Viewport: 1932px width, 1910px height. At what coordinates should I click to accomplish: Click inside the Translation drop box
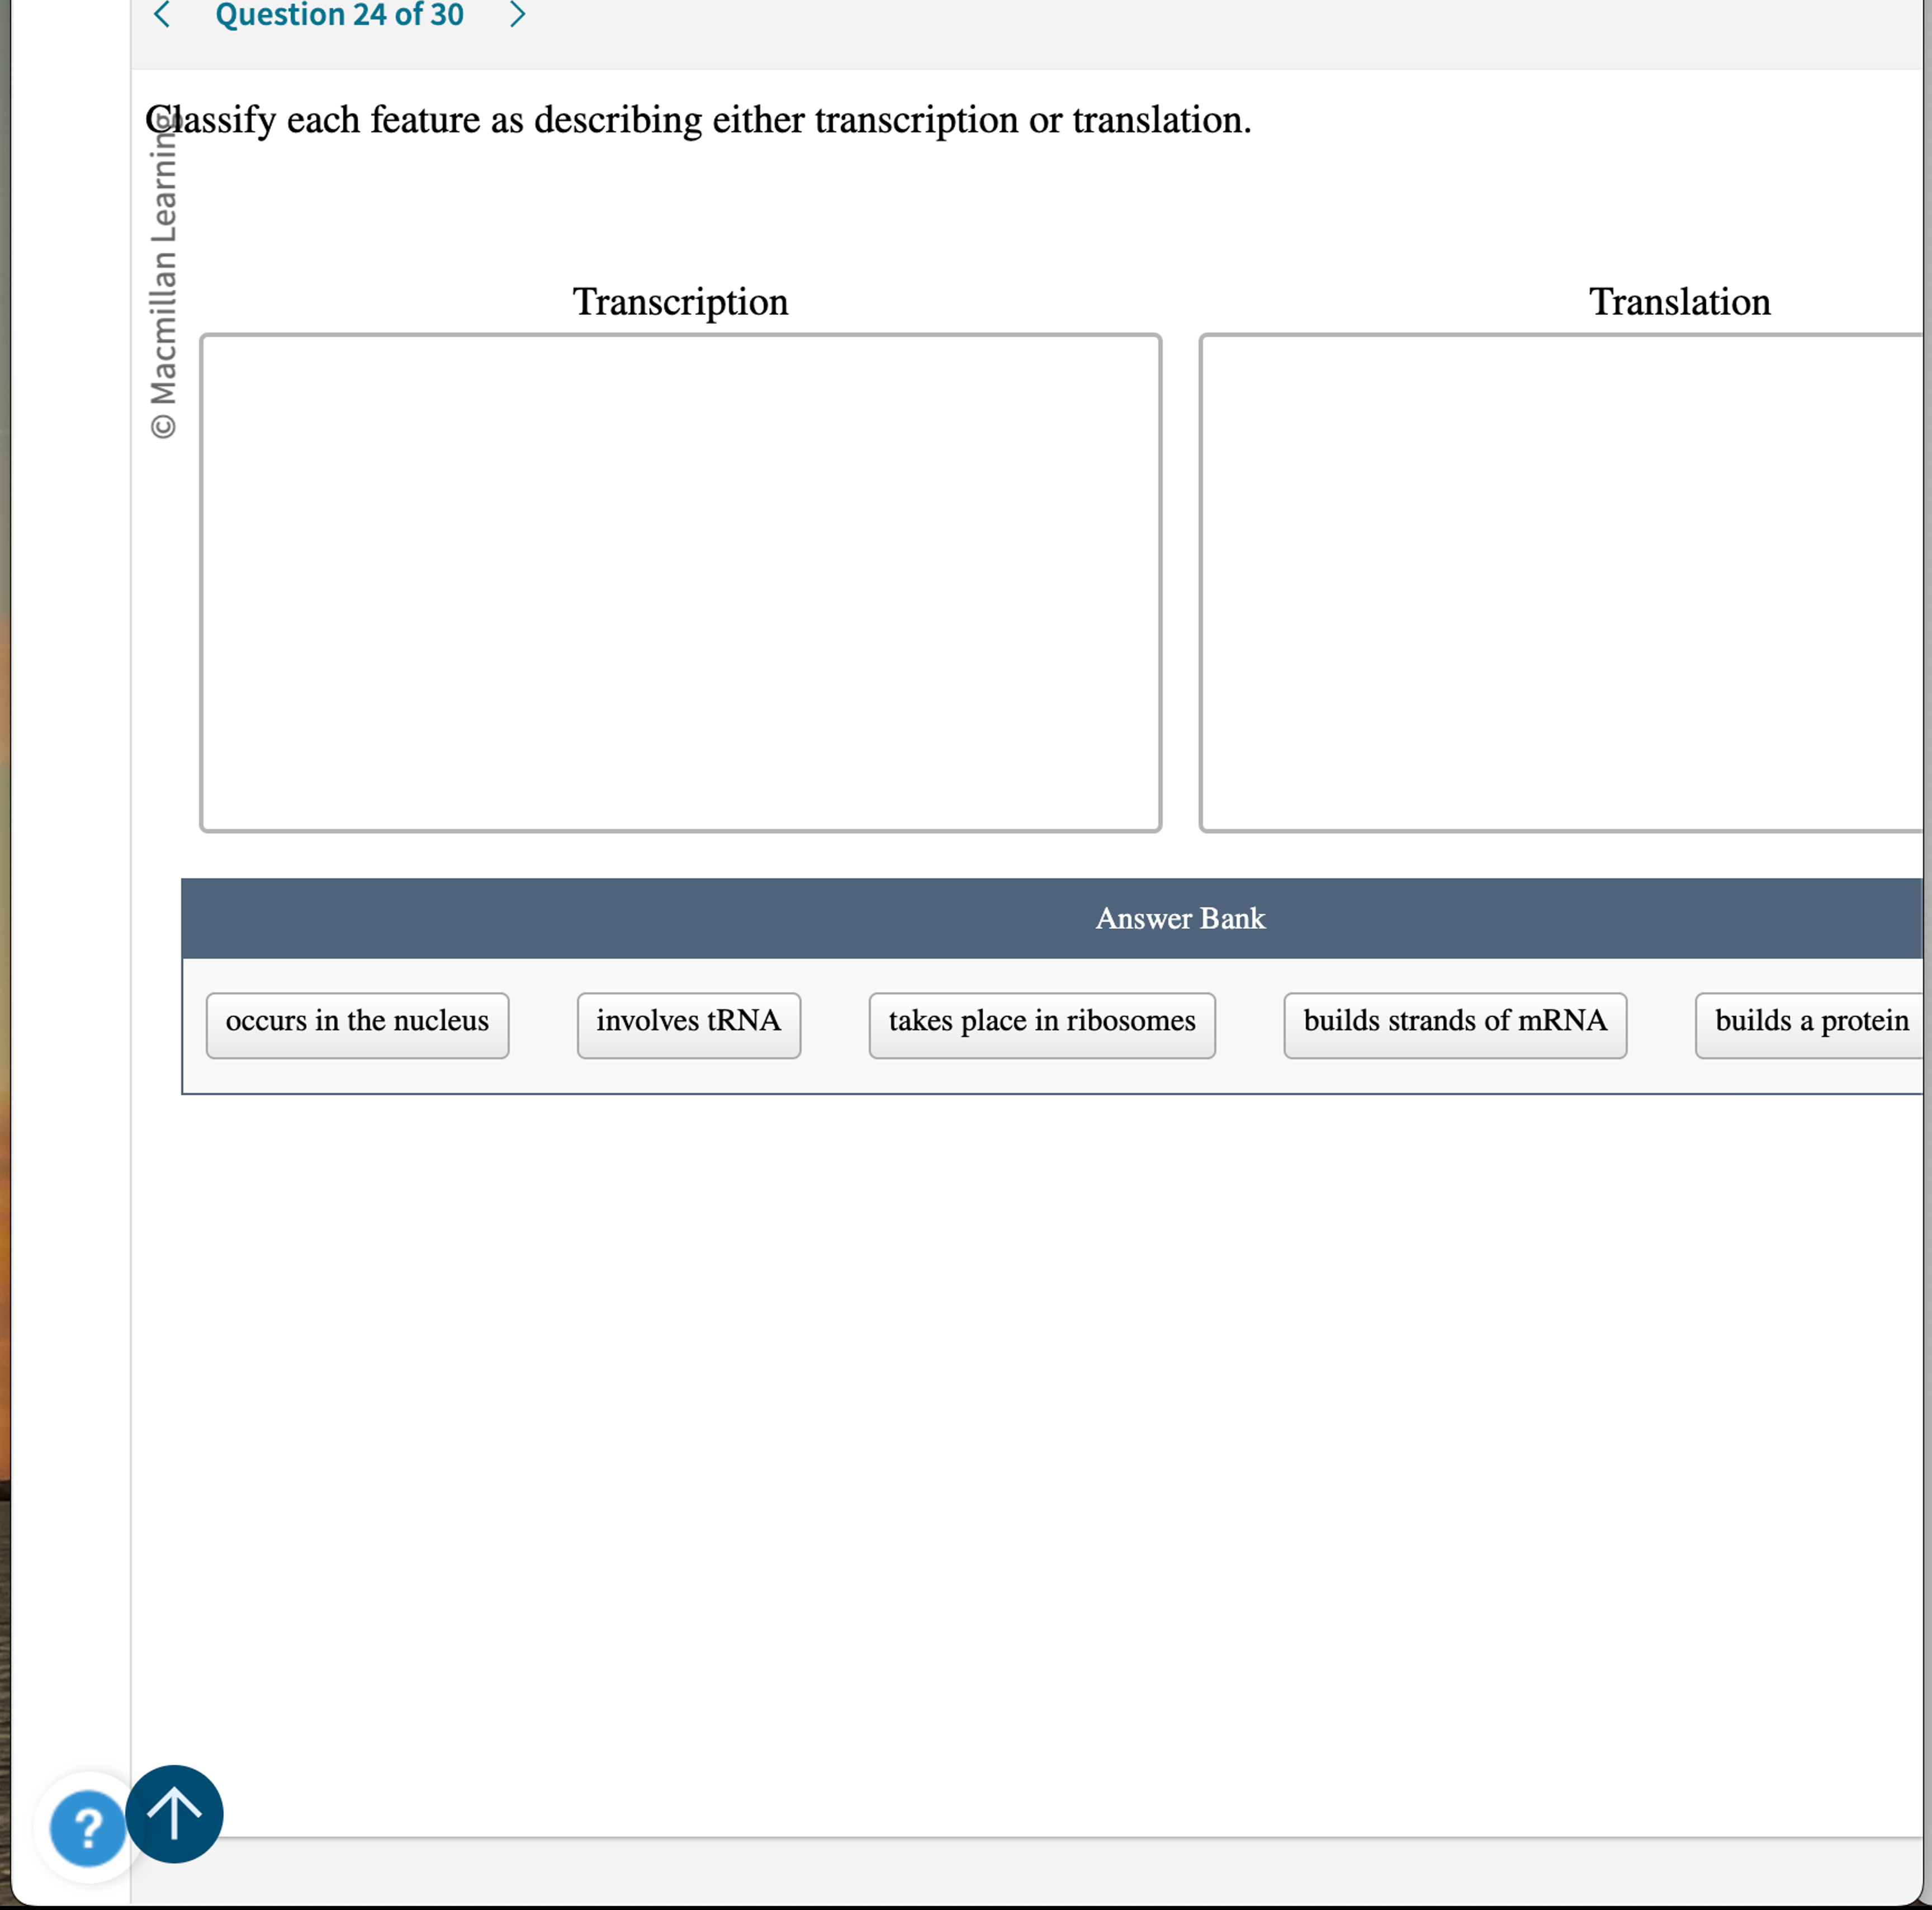(x=1561, y=583)
